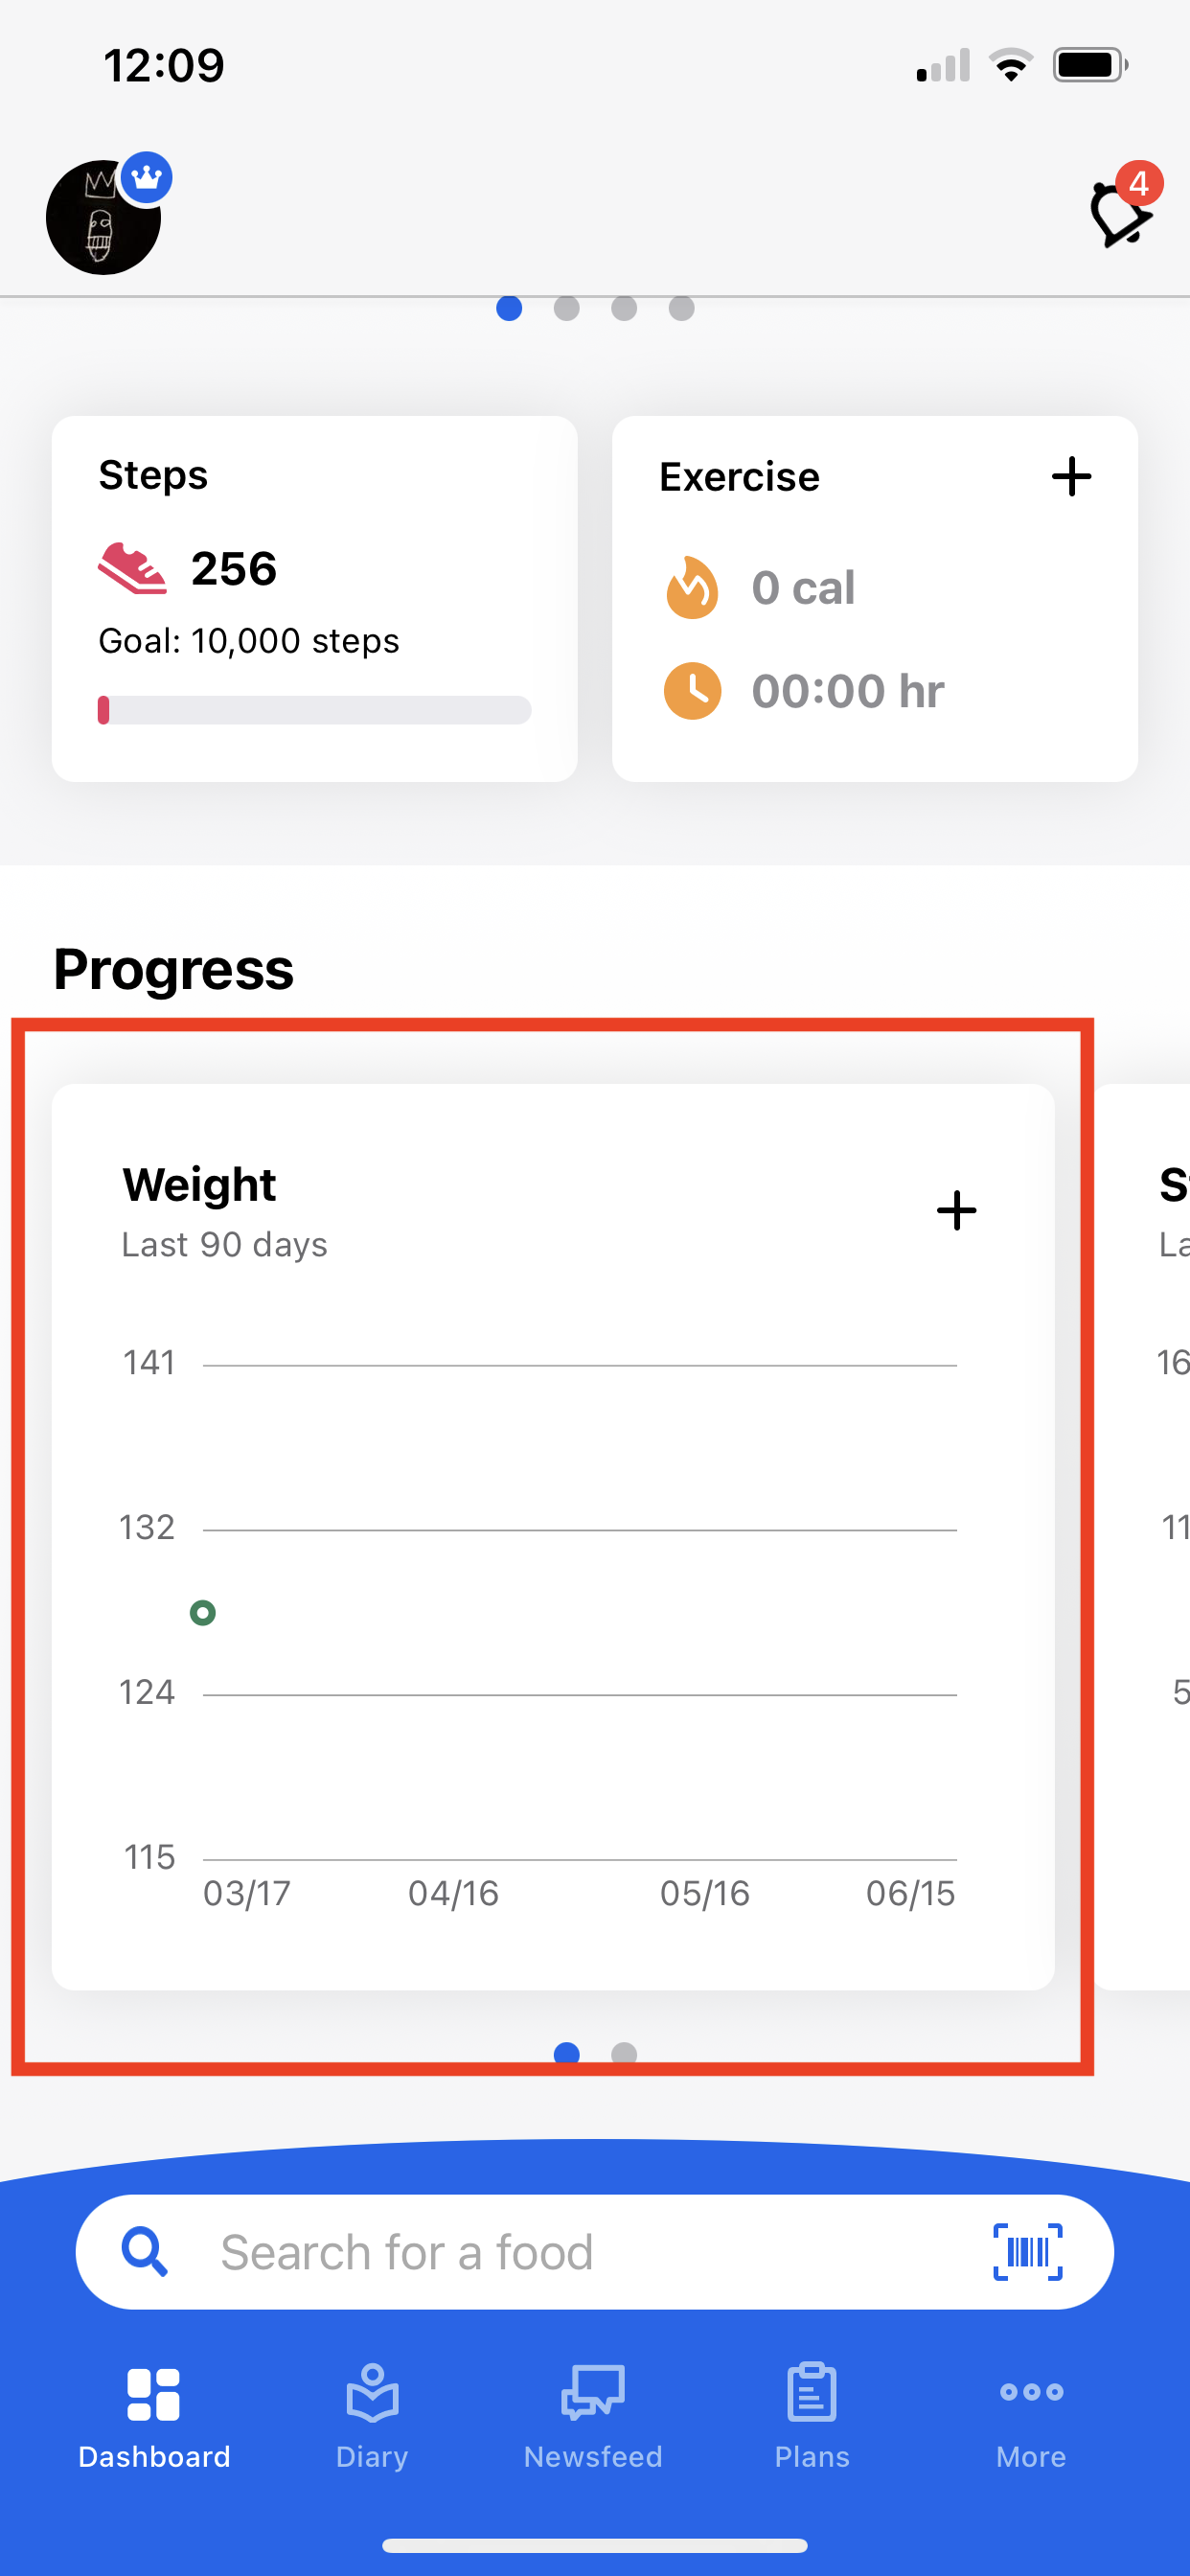Scan a barcode from the search bar
Screen dimensions: 1190x2576
pos(1027,2252)
